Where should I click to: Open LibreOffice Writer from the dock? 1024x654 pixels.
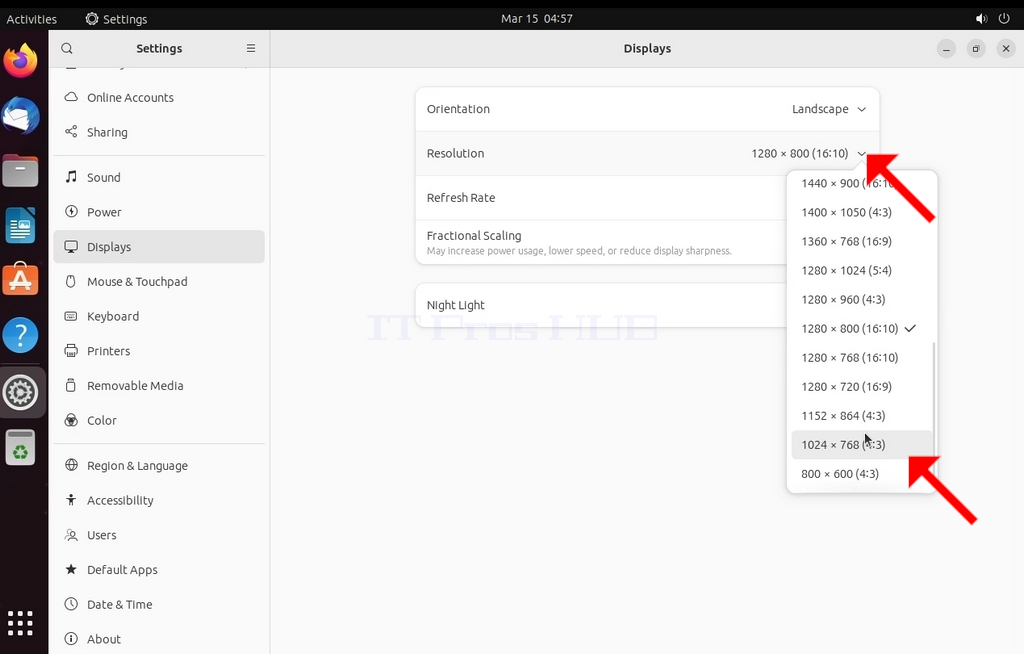[21, 225]
